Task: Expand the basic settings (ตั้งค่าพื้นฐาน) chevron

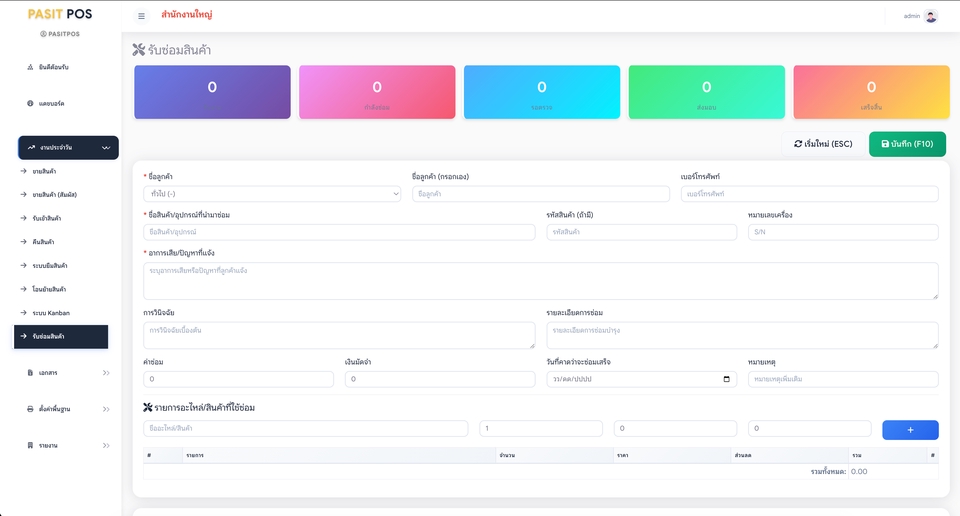Action: click(x=106, y=409)
